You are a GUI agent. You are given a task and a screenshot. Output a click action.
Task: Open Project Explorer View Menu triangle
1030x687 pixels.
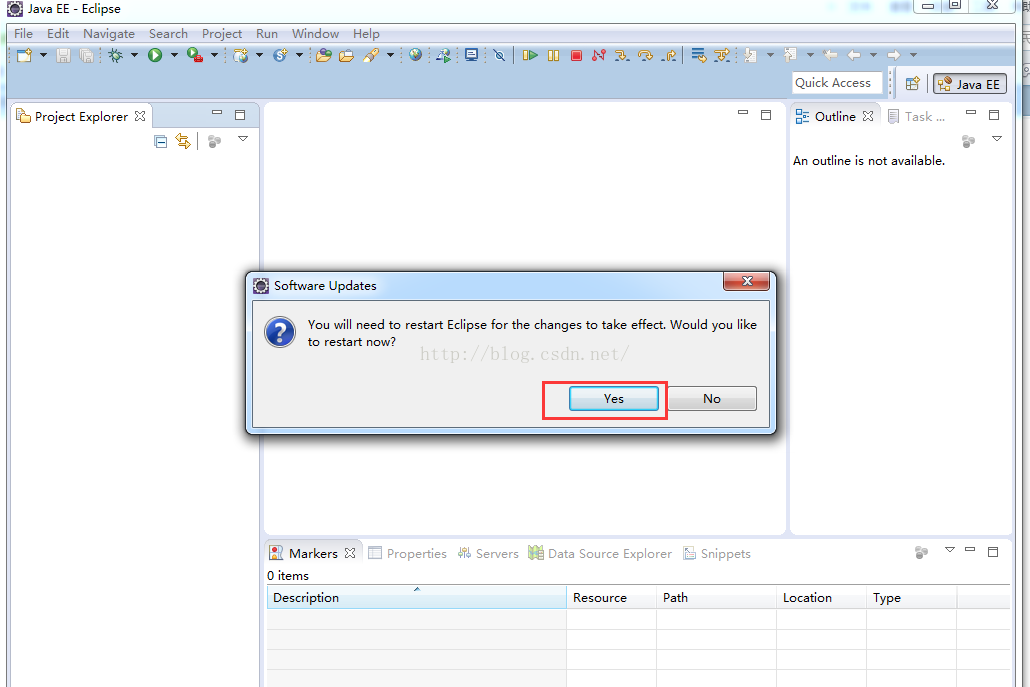click(x=242, y=139)
